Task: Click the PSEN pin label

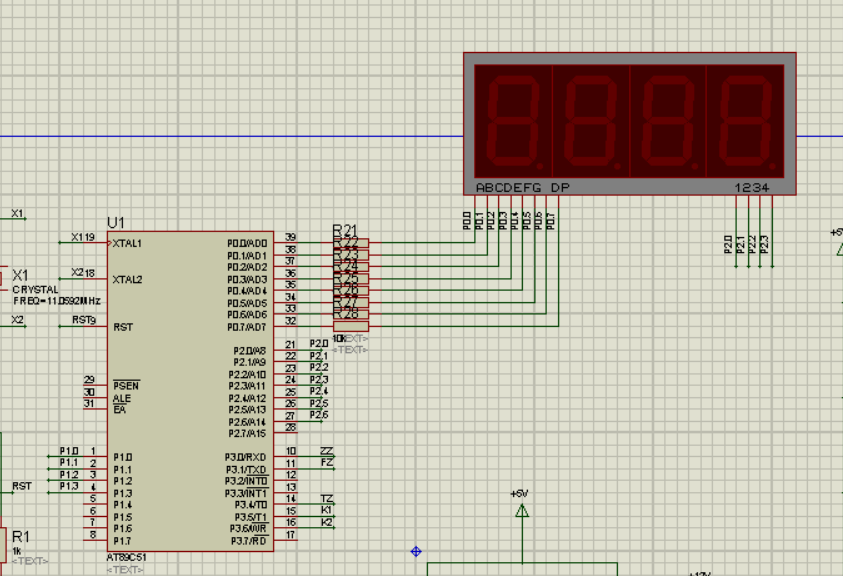Action: [x=126, y=386]
